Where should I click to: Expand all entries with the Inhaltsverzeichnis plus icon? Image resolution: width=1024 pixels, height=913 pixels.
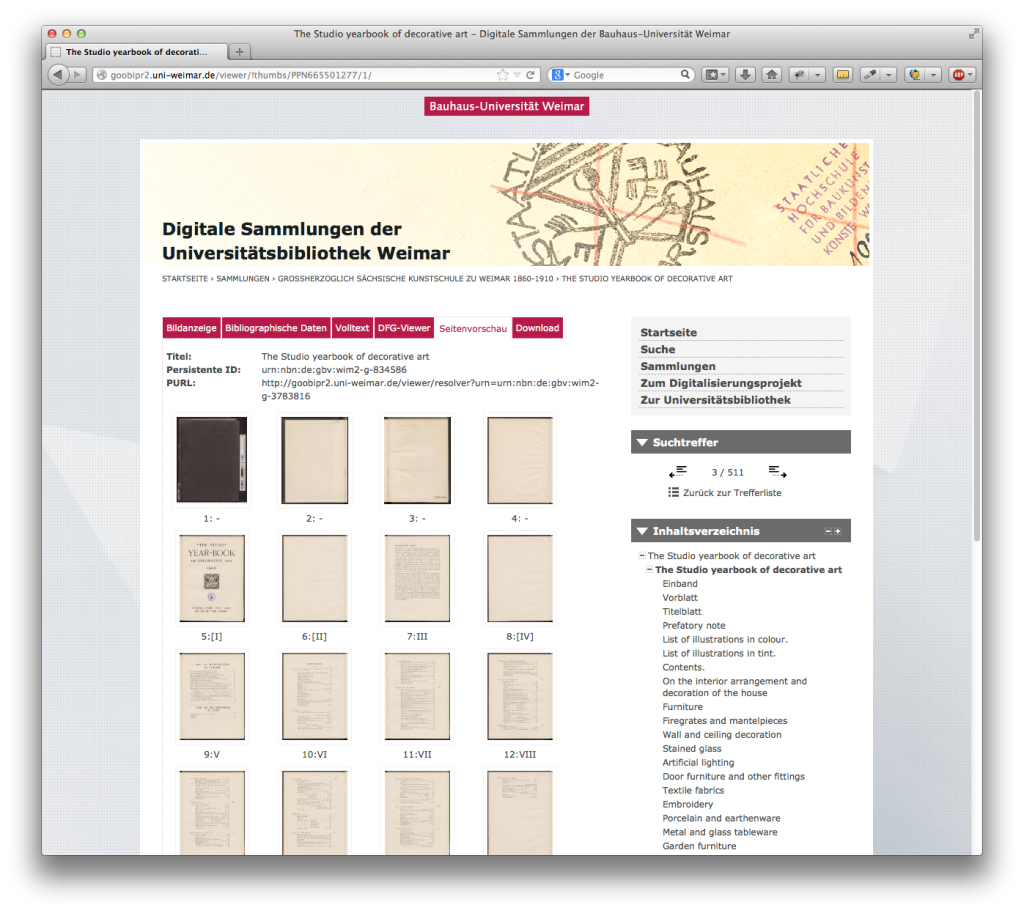[838, 532]
